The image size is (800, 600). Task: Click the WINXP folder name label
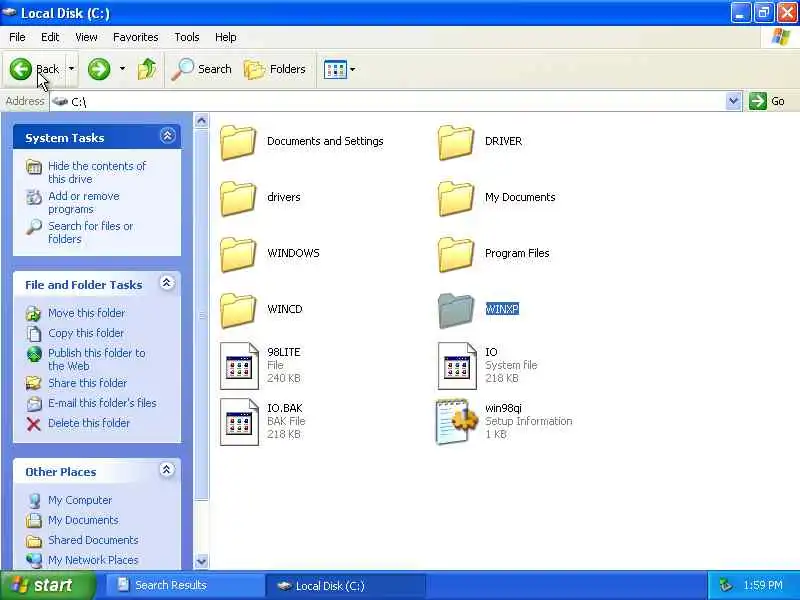(502, 309)
